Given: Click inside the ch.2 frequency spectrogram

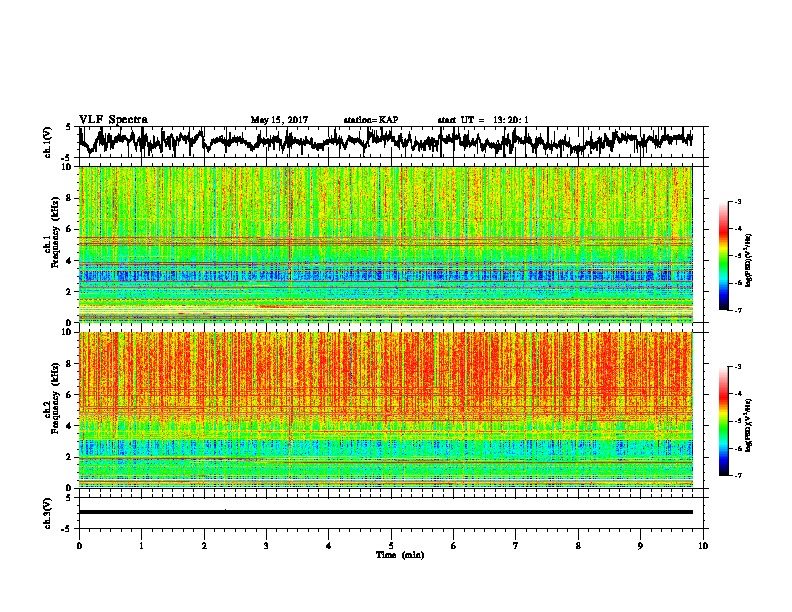Looking at the screenshot, I should click(385, 410).
